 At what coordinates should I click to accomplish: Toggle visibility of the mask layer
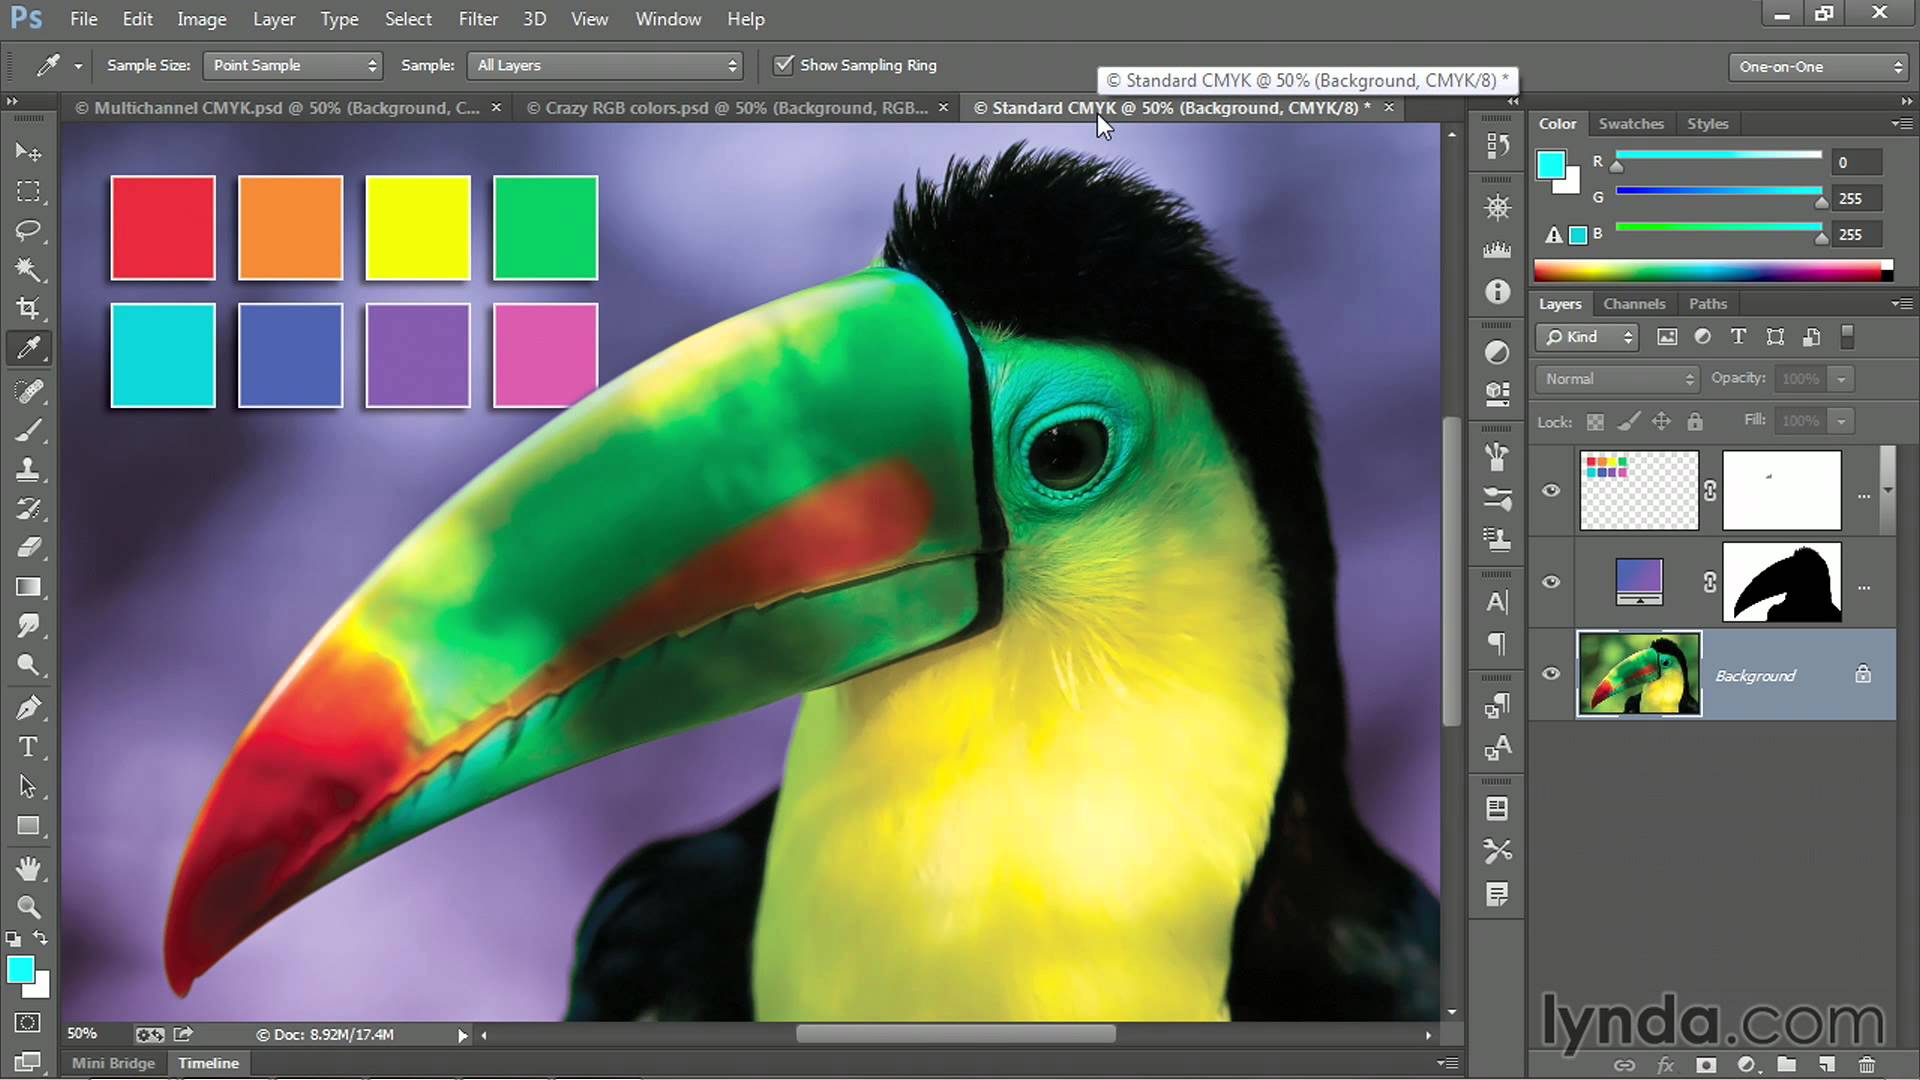pos(1551,582)
